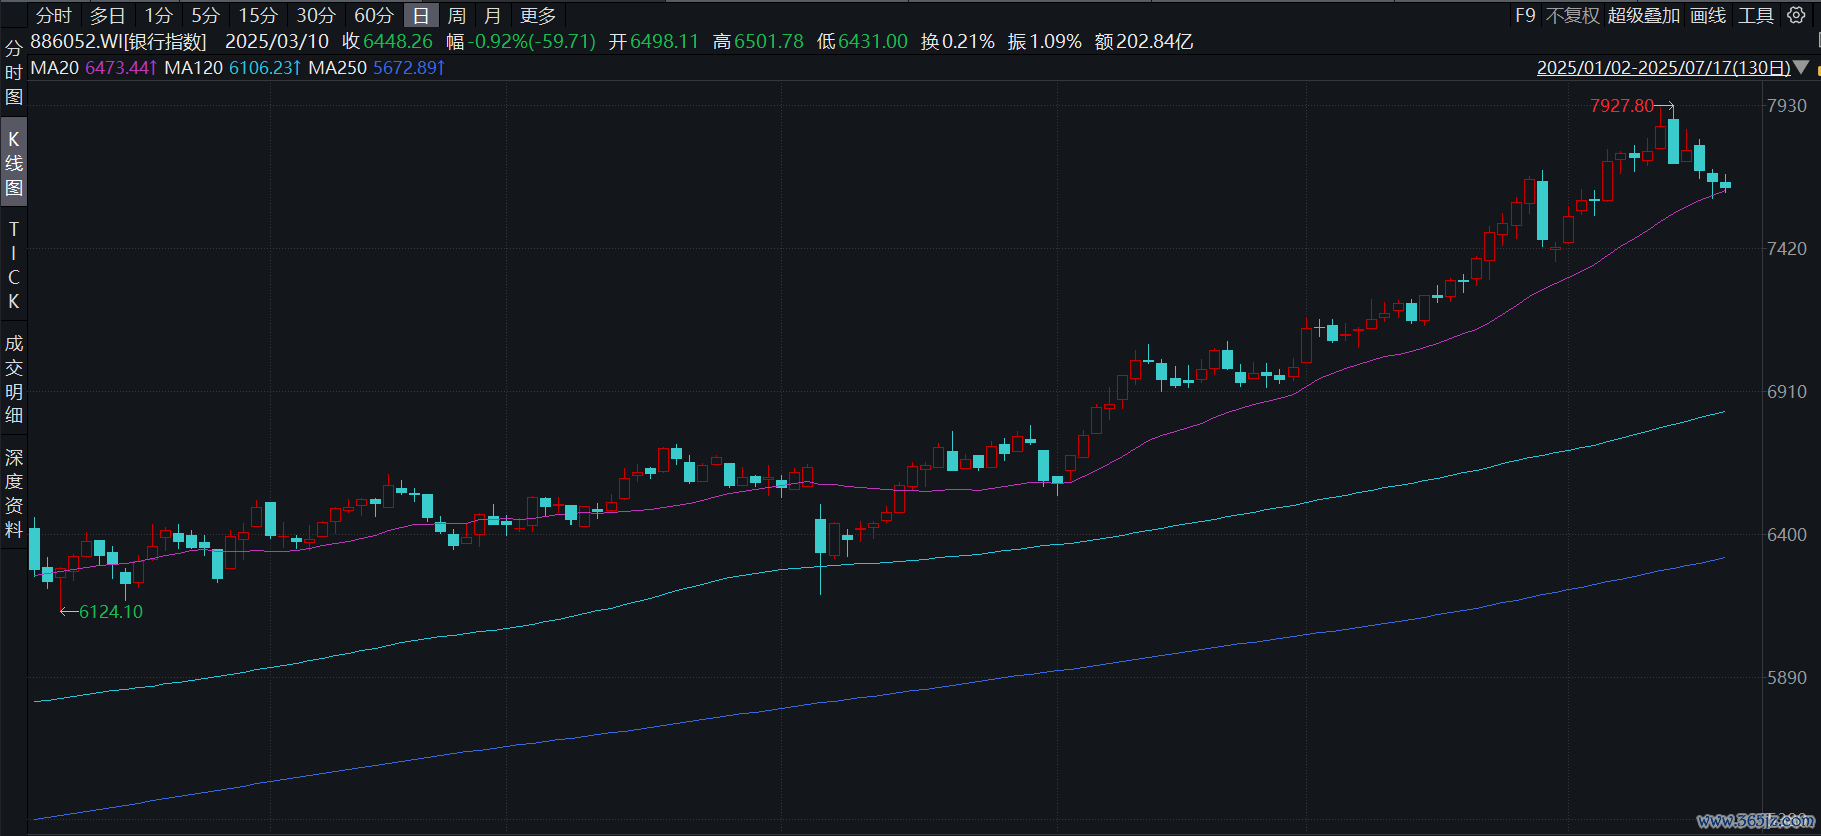The image size is (1821, 836).
Task: Click the low price 6431.00
Action: (873, 41)
